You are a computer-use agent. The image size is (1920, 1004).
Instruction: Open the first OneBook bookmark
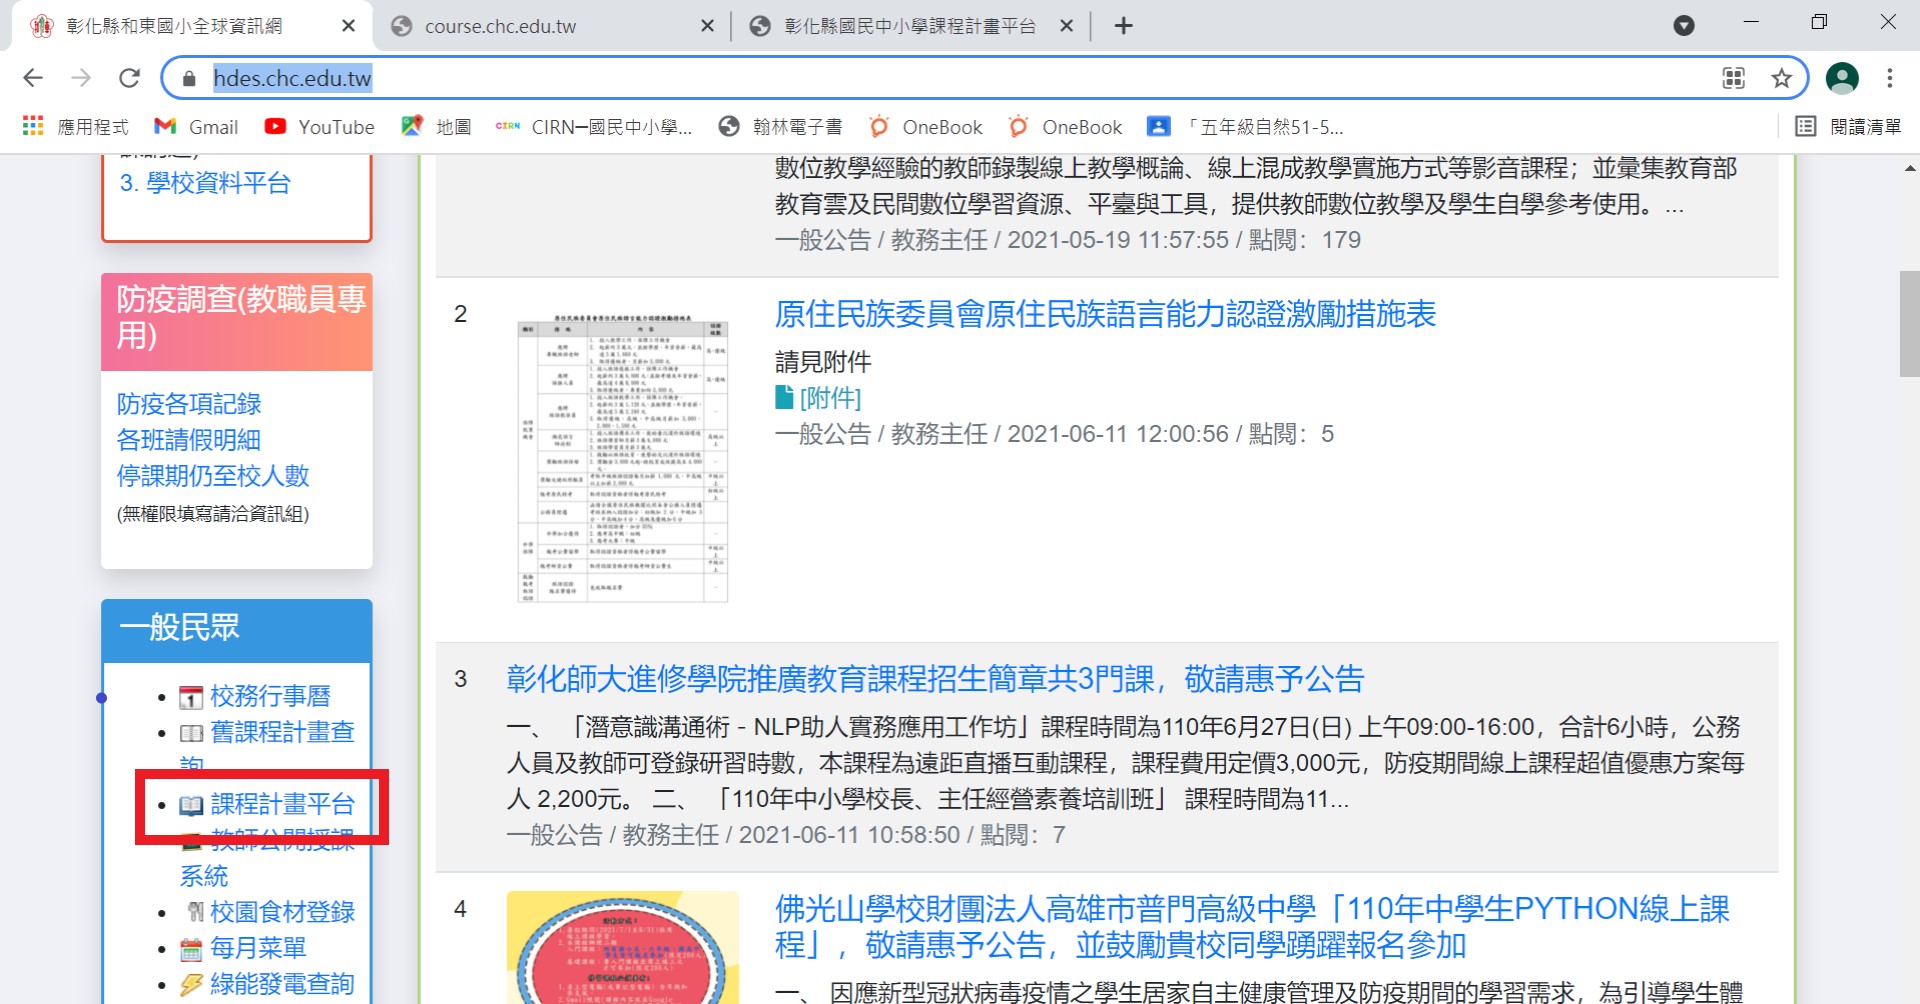(926, 127)
